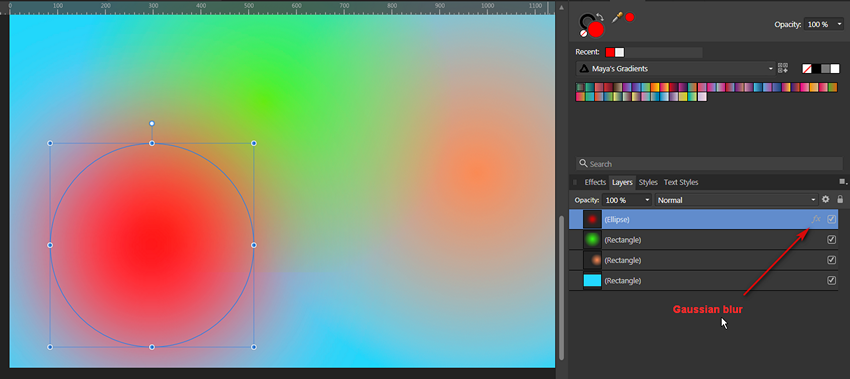Switch to the Layers tab
The image size is (850, 379).
tap(622, 182)
